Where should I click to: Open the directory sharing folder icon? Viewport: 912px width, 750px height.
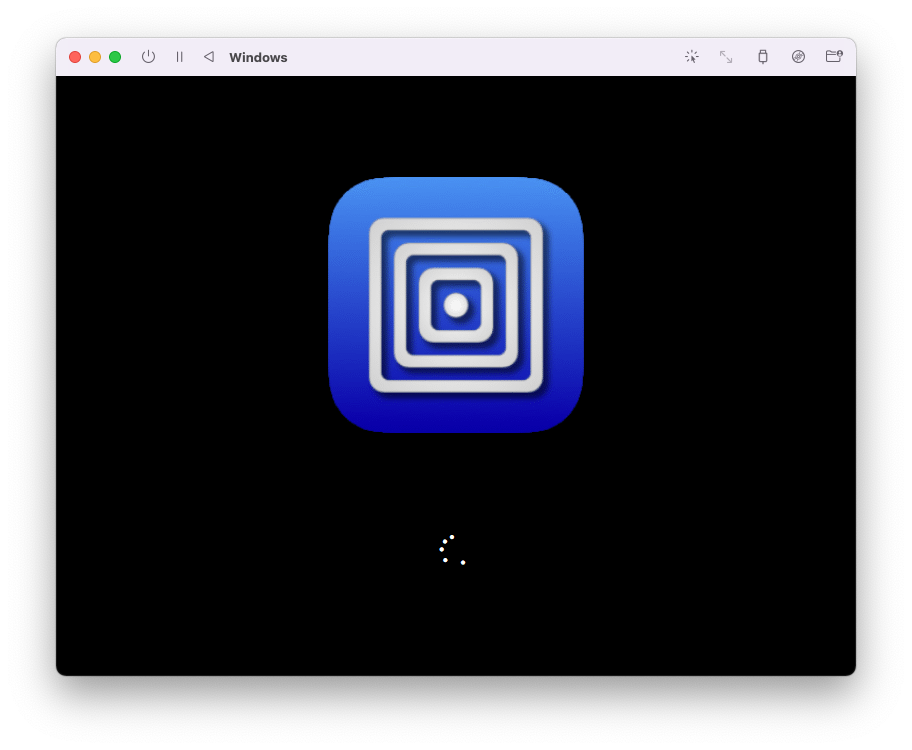tap(834, 57)
